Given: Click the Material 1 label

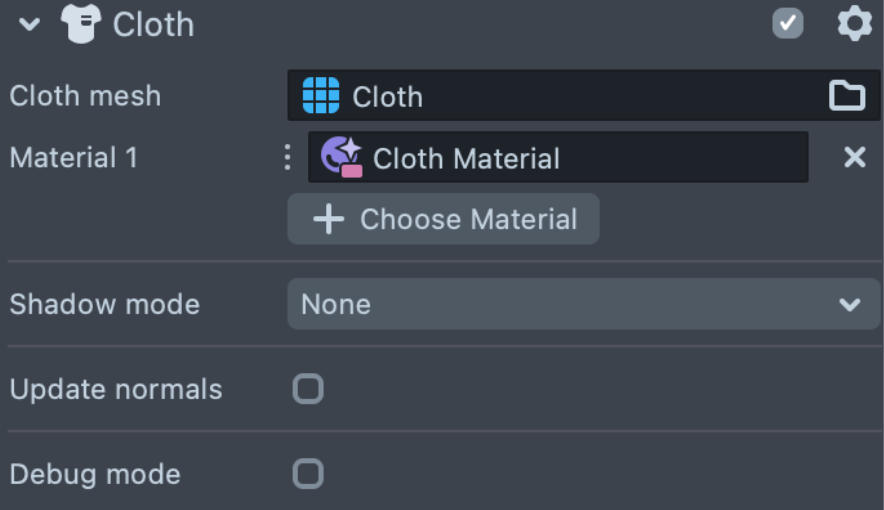Looking at the screenshot, I should click(74, 158).
